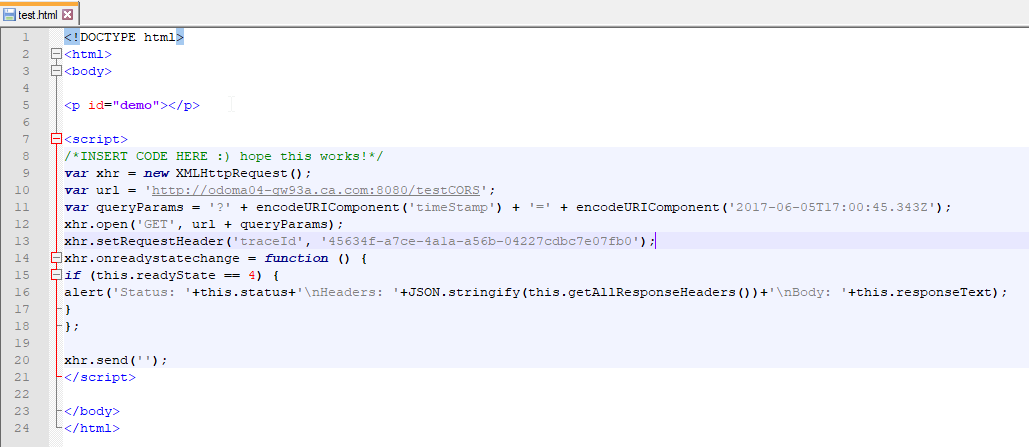Click line number 13 in the margin
The image size is (1029, 447).
click(22, 242)
